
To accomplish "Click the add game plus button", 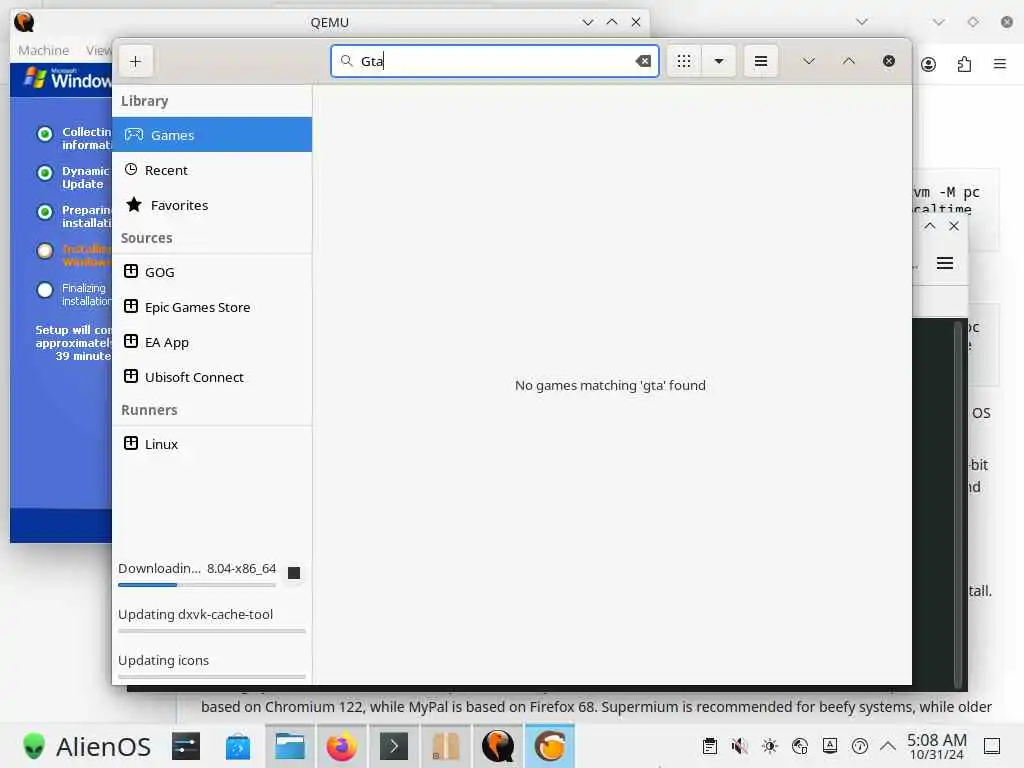I will 135,61.
